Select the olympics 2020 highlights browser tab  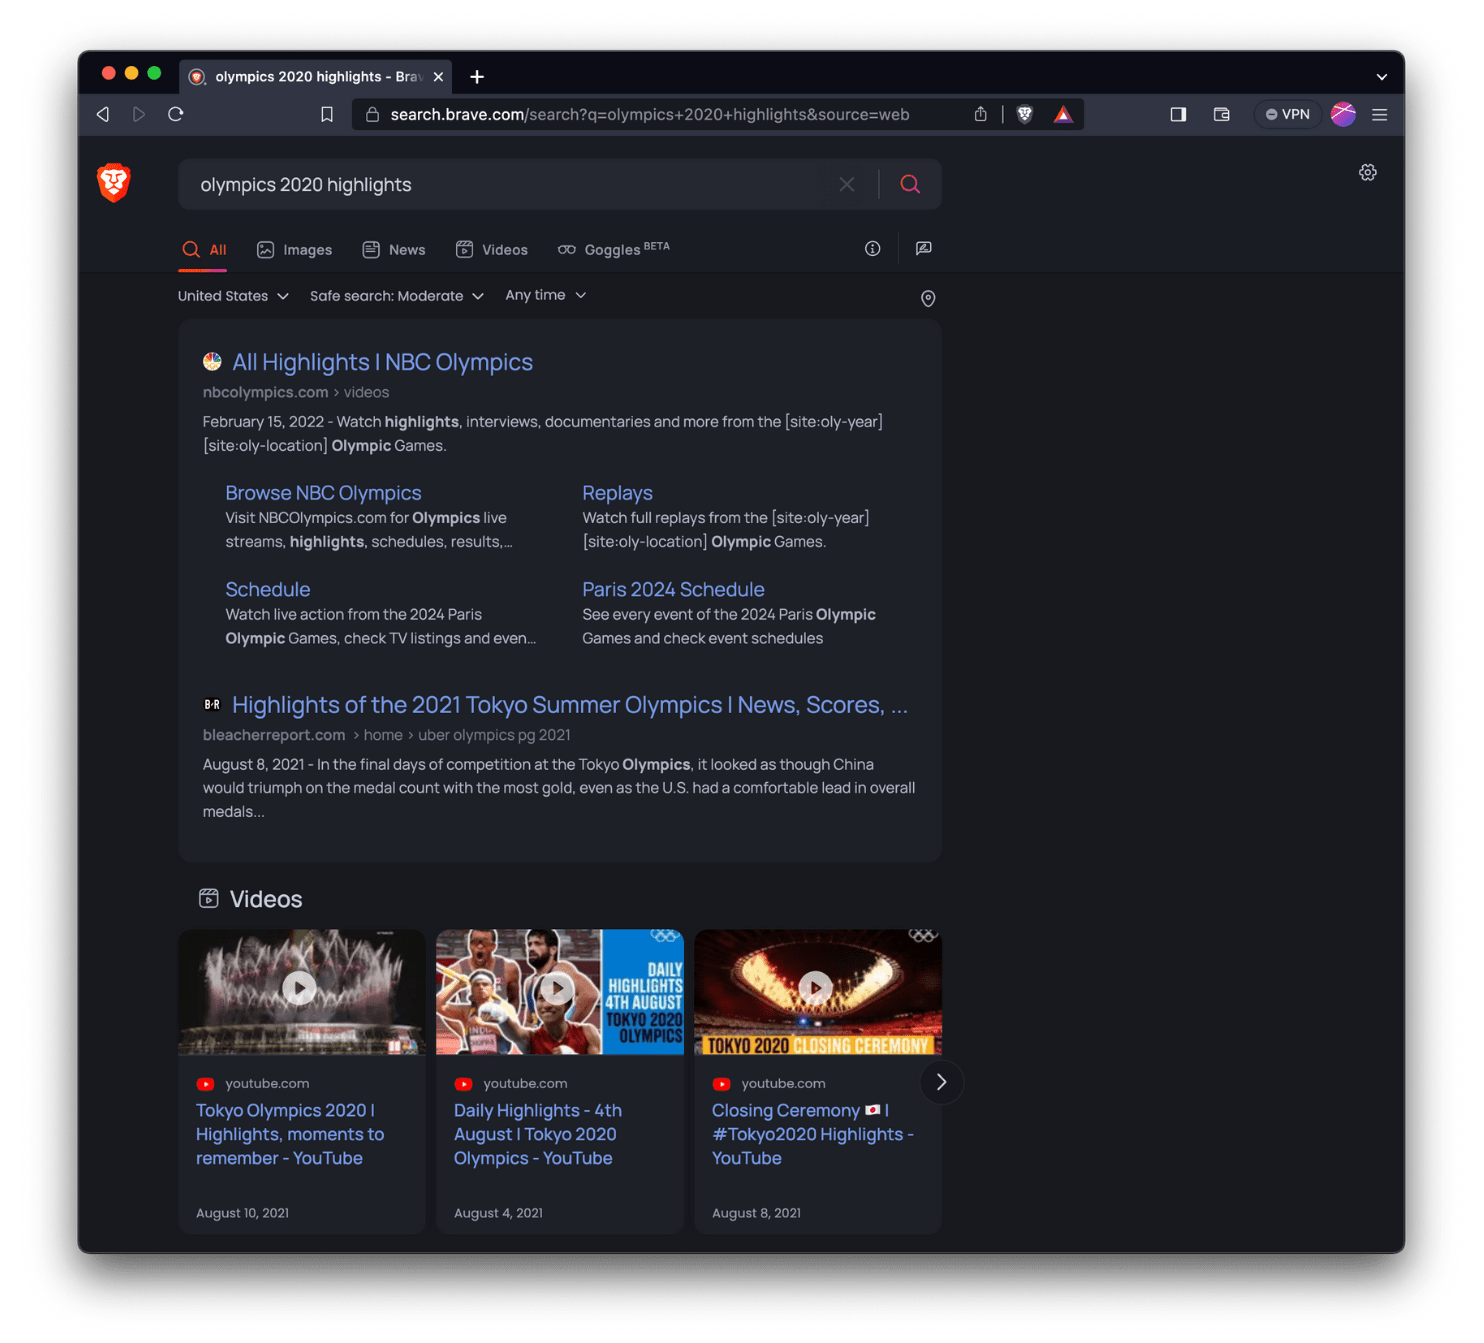coord(316,77)
